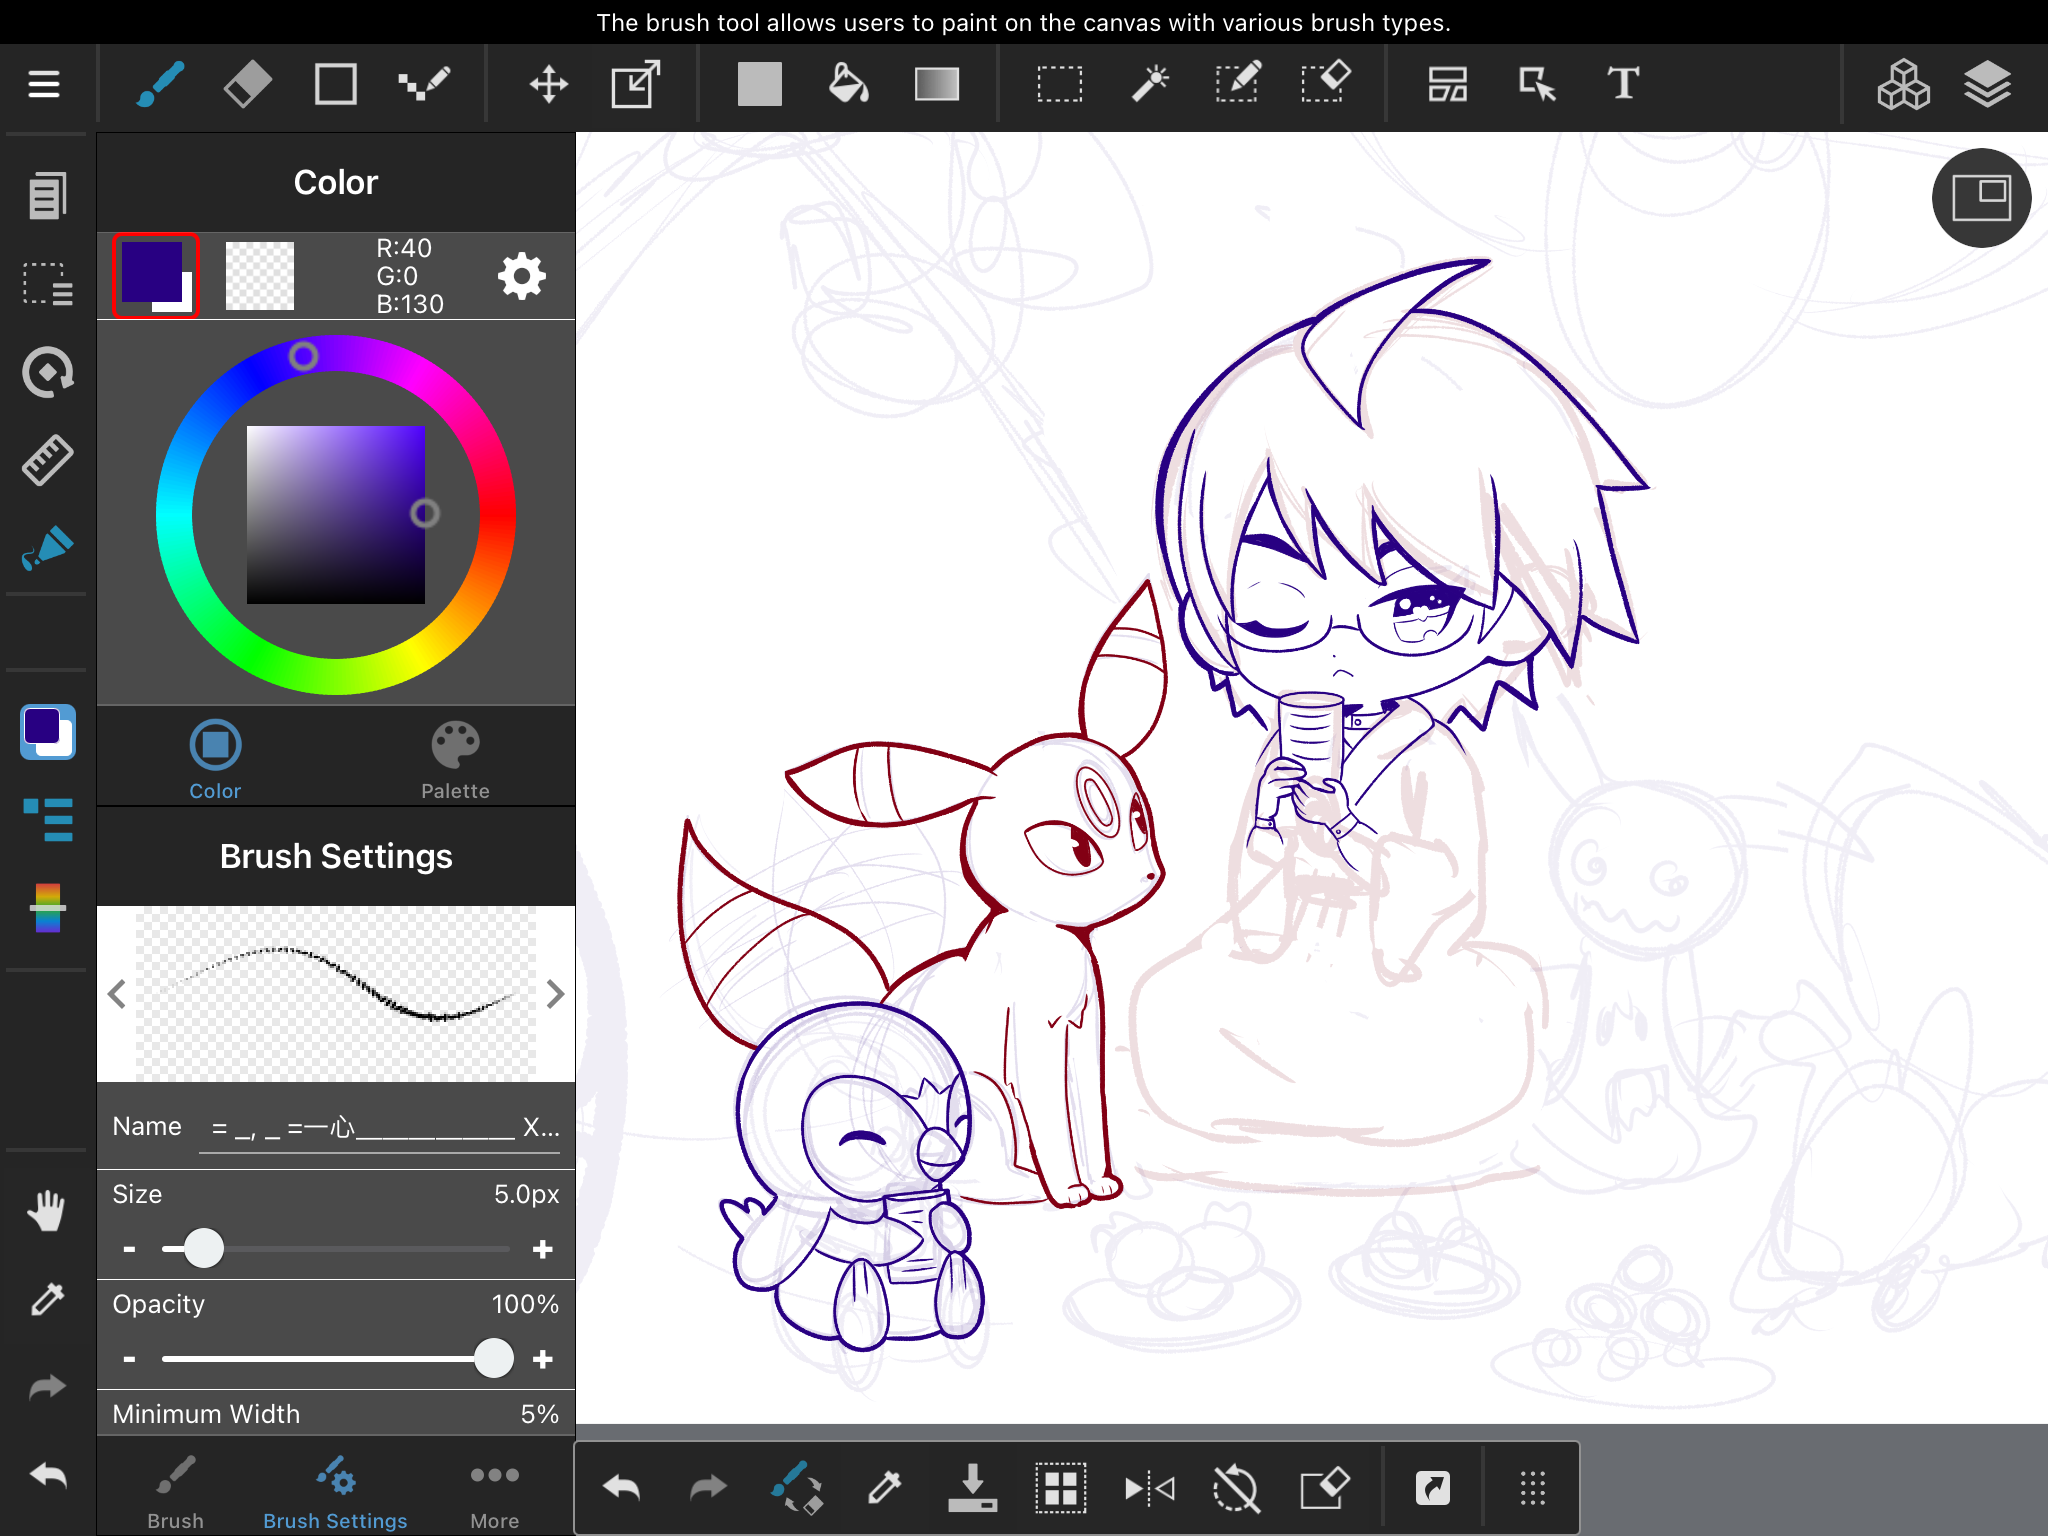This screenshot has height=1536, width=2048.
Task: Show next brush preview with right chevron
Action: tap(556, 994)
